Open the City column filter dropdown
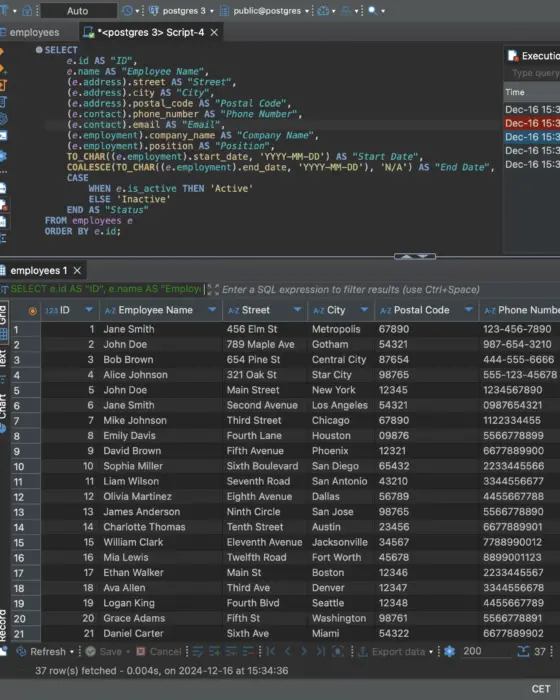Image resolution: width=560 pixels, height=700 pixels. pyautogui.click(x=364, y=310)
